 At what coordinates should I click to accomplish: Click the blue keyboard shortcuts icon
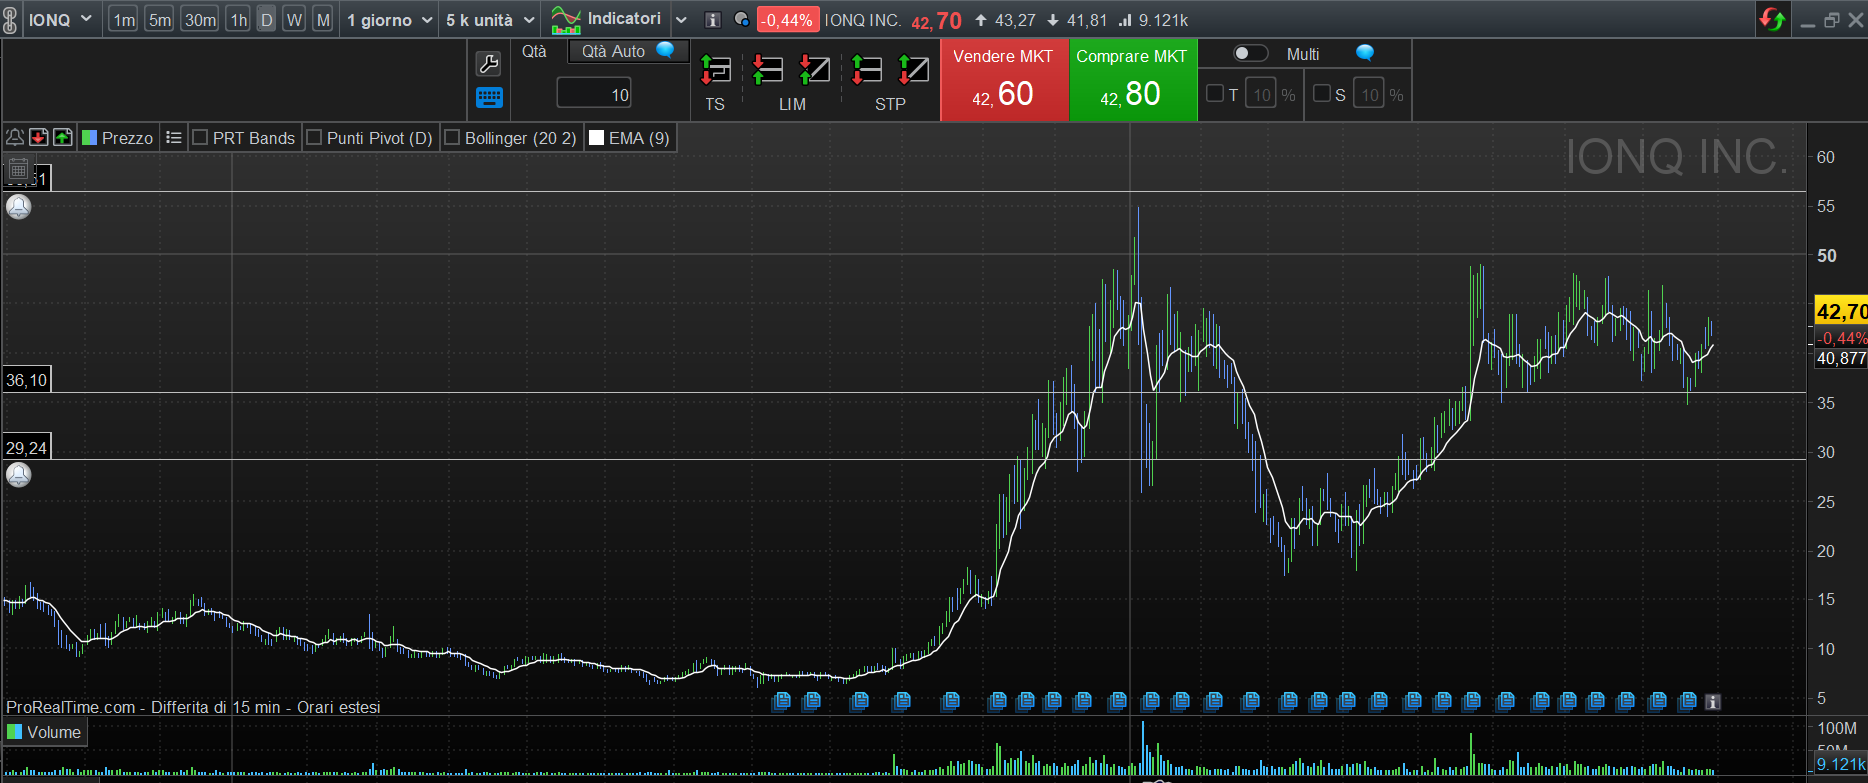(x=488, y=97)
